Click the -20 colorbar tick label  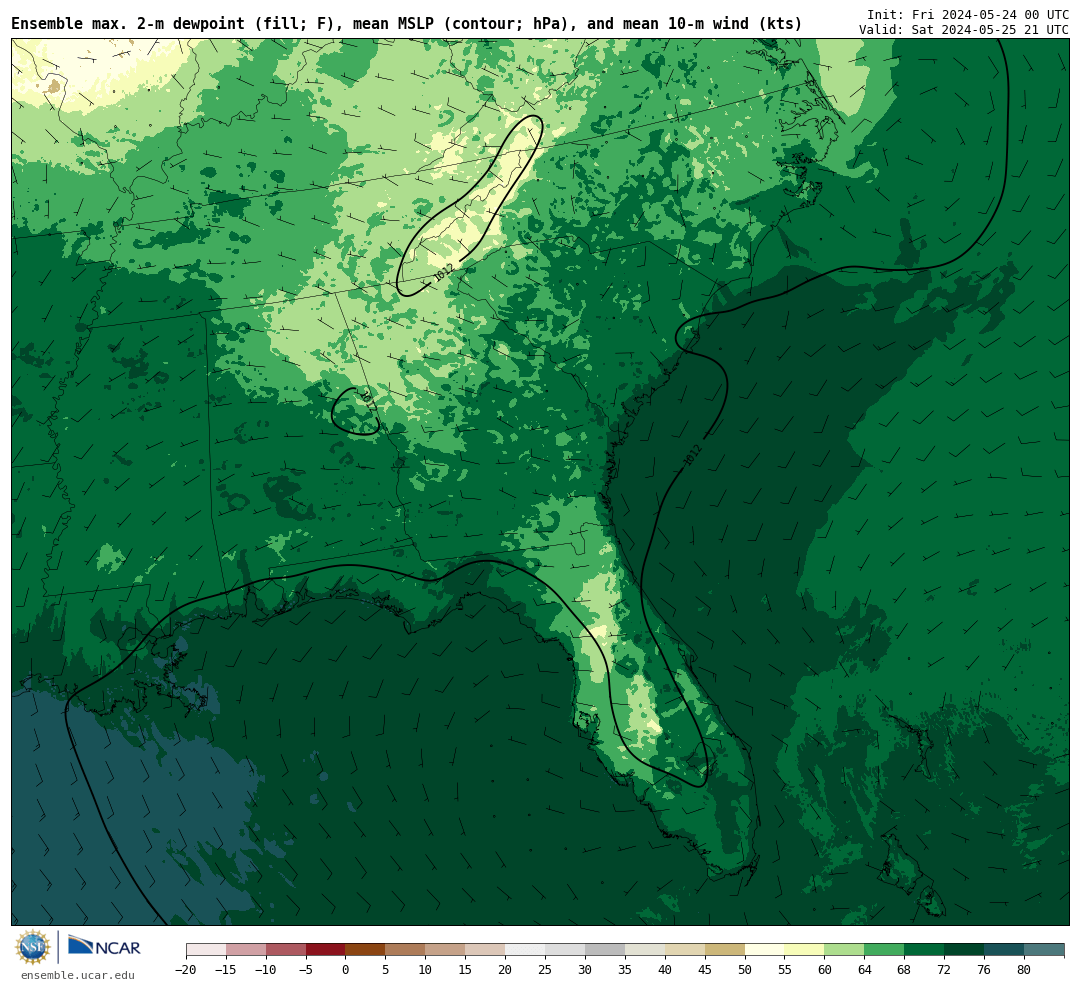186,970
